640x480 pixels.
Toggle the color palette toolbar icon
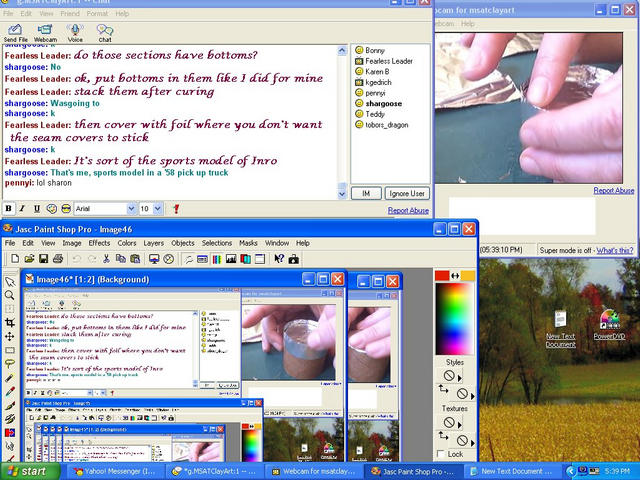click(217, 259)
